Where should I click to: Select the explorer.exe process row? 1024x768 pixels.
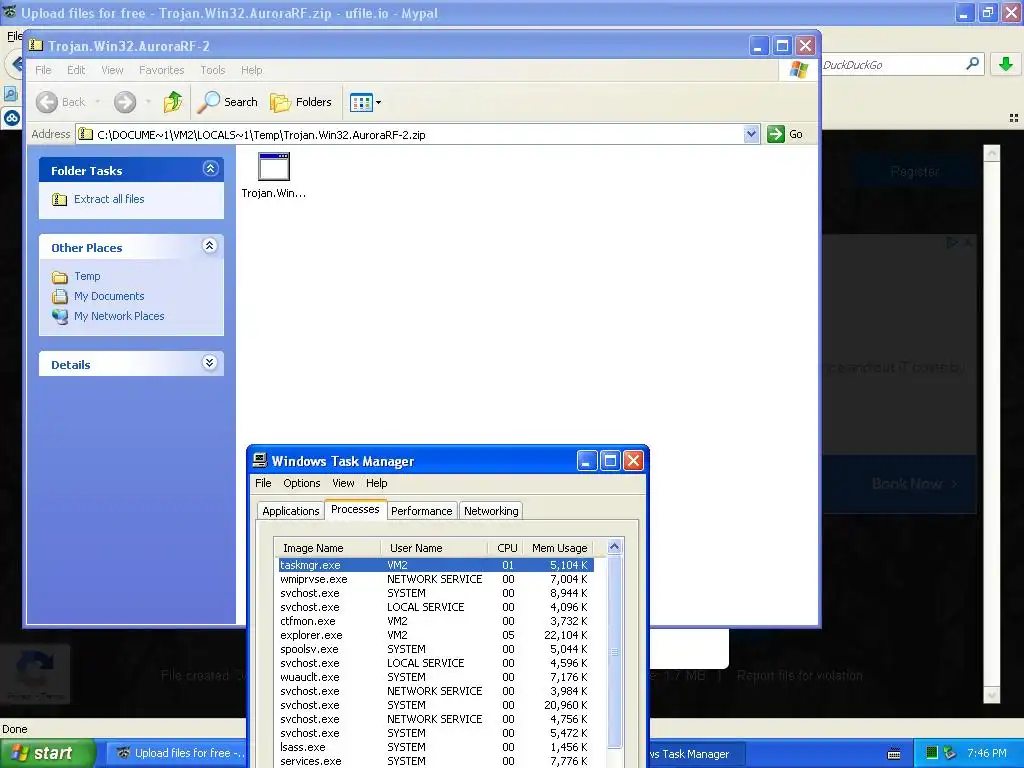436,635
